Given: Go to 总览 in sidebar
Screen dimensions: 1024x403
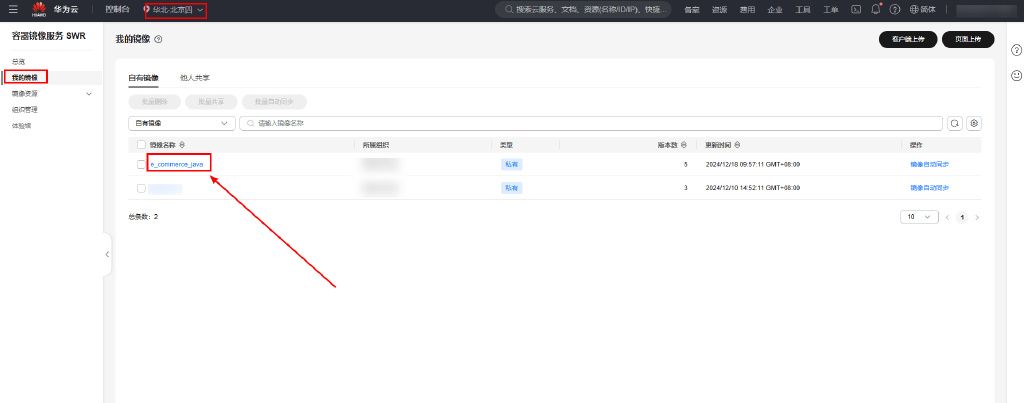Looking at the screenshot, I should (18, 61).
